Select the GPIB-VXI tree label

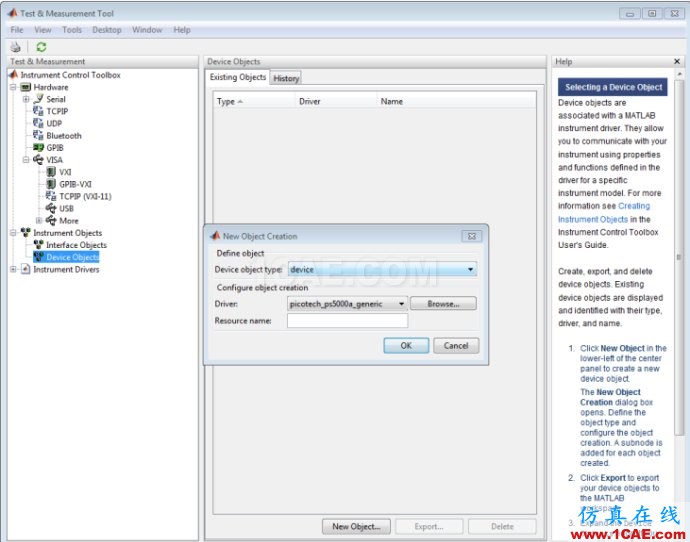pos(75,184)
